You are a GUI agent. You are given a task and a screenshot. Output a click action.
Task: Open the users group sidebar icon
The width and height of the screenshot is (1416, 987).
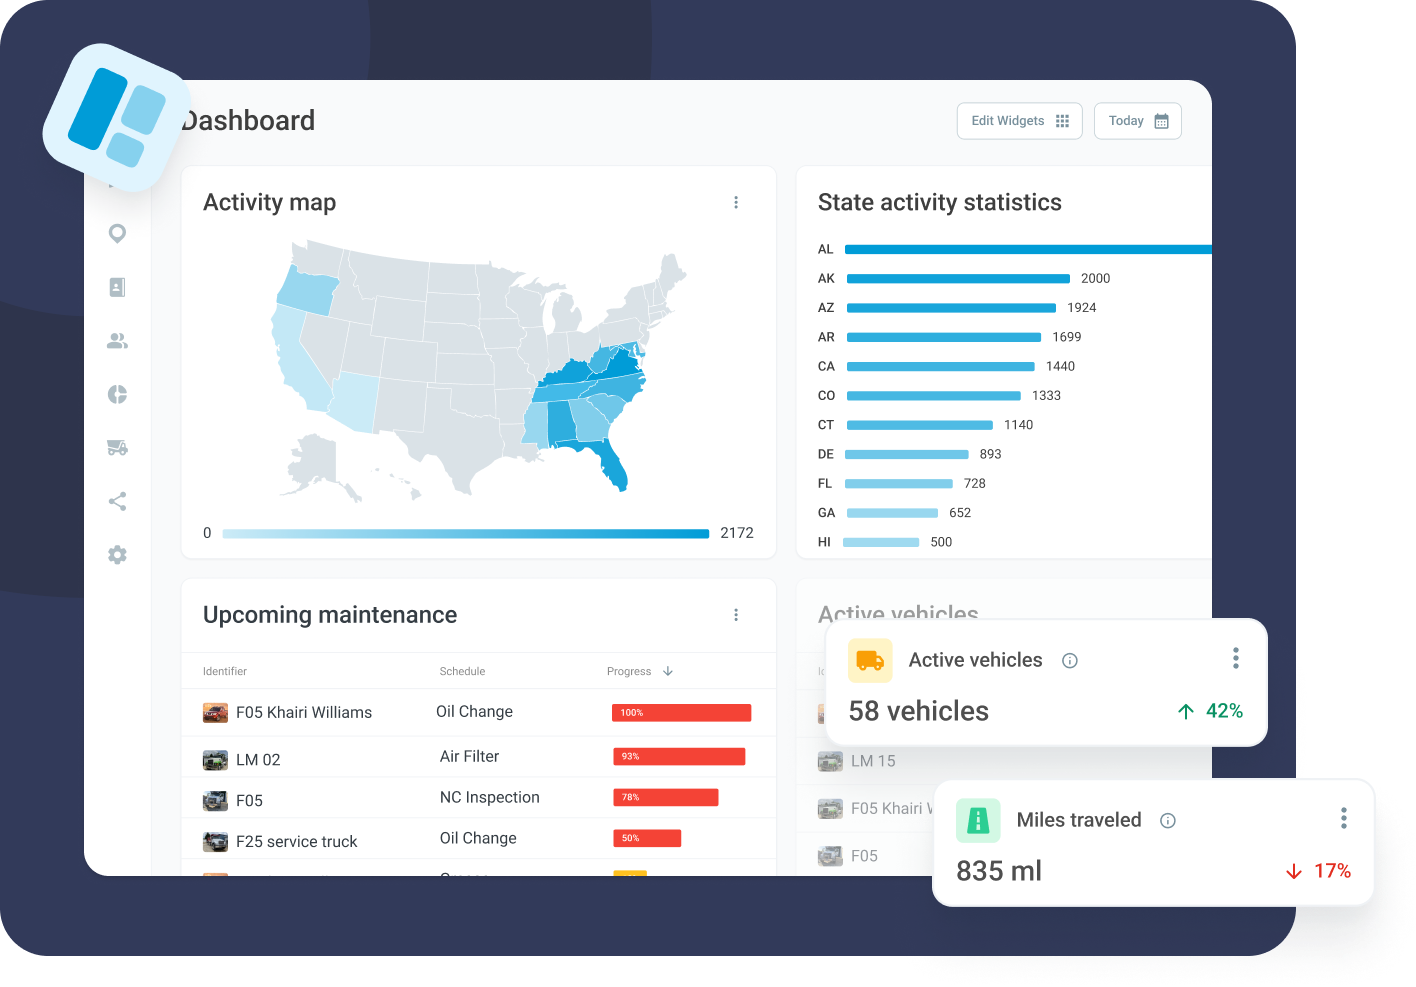117,341
